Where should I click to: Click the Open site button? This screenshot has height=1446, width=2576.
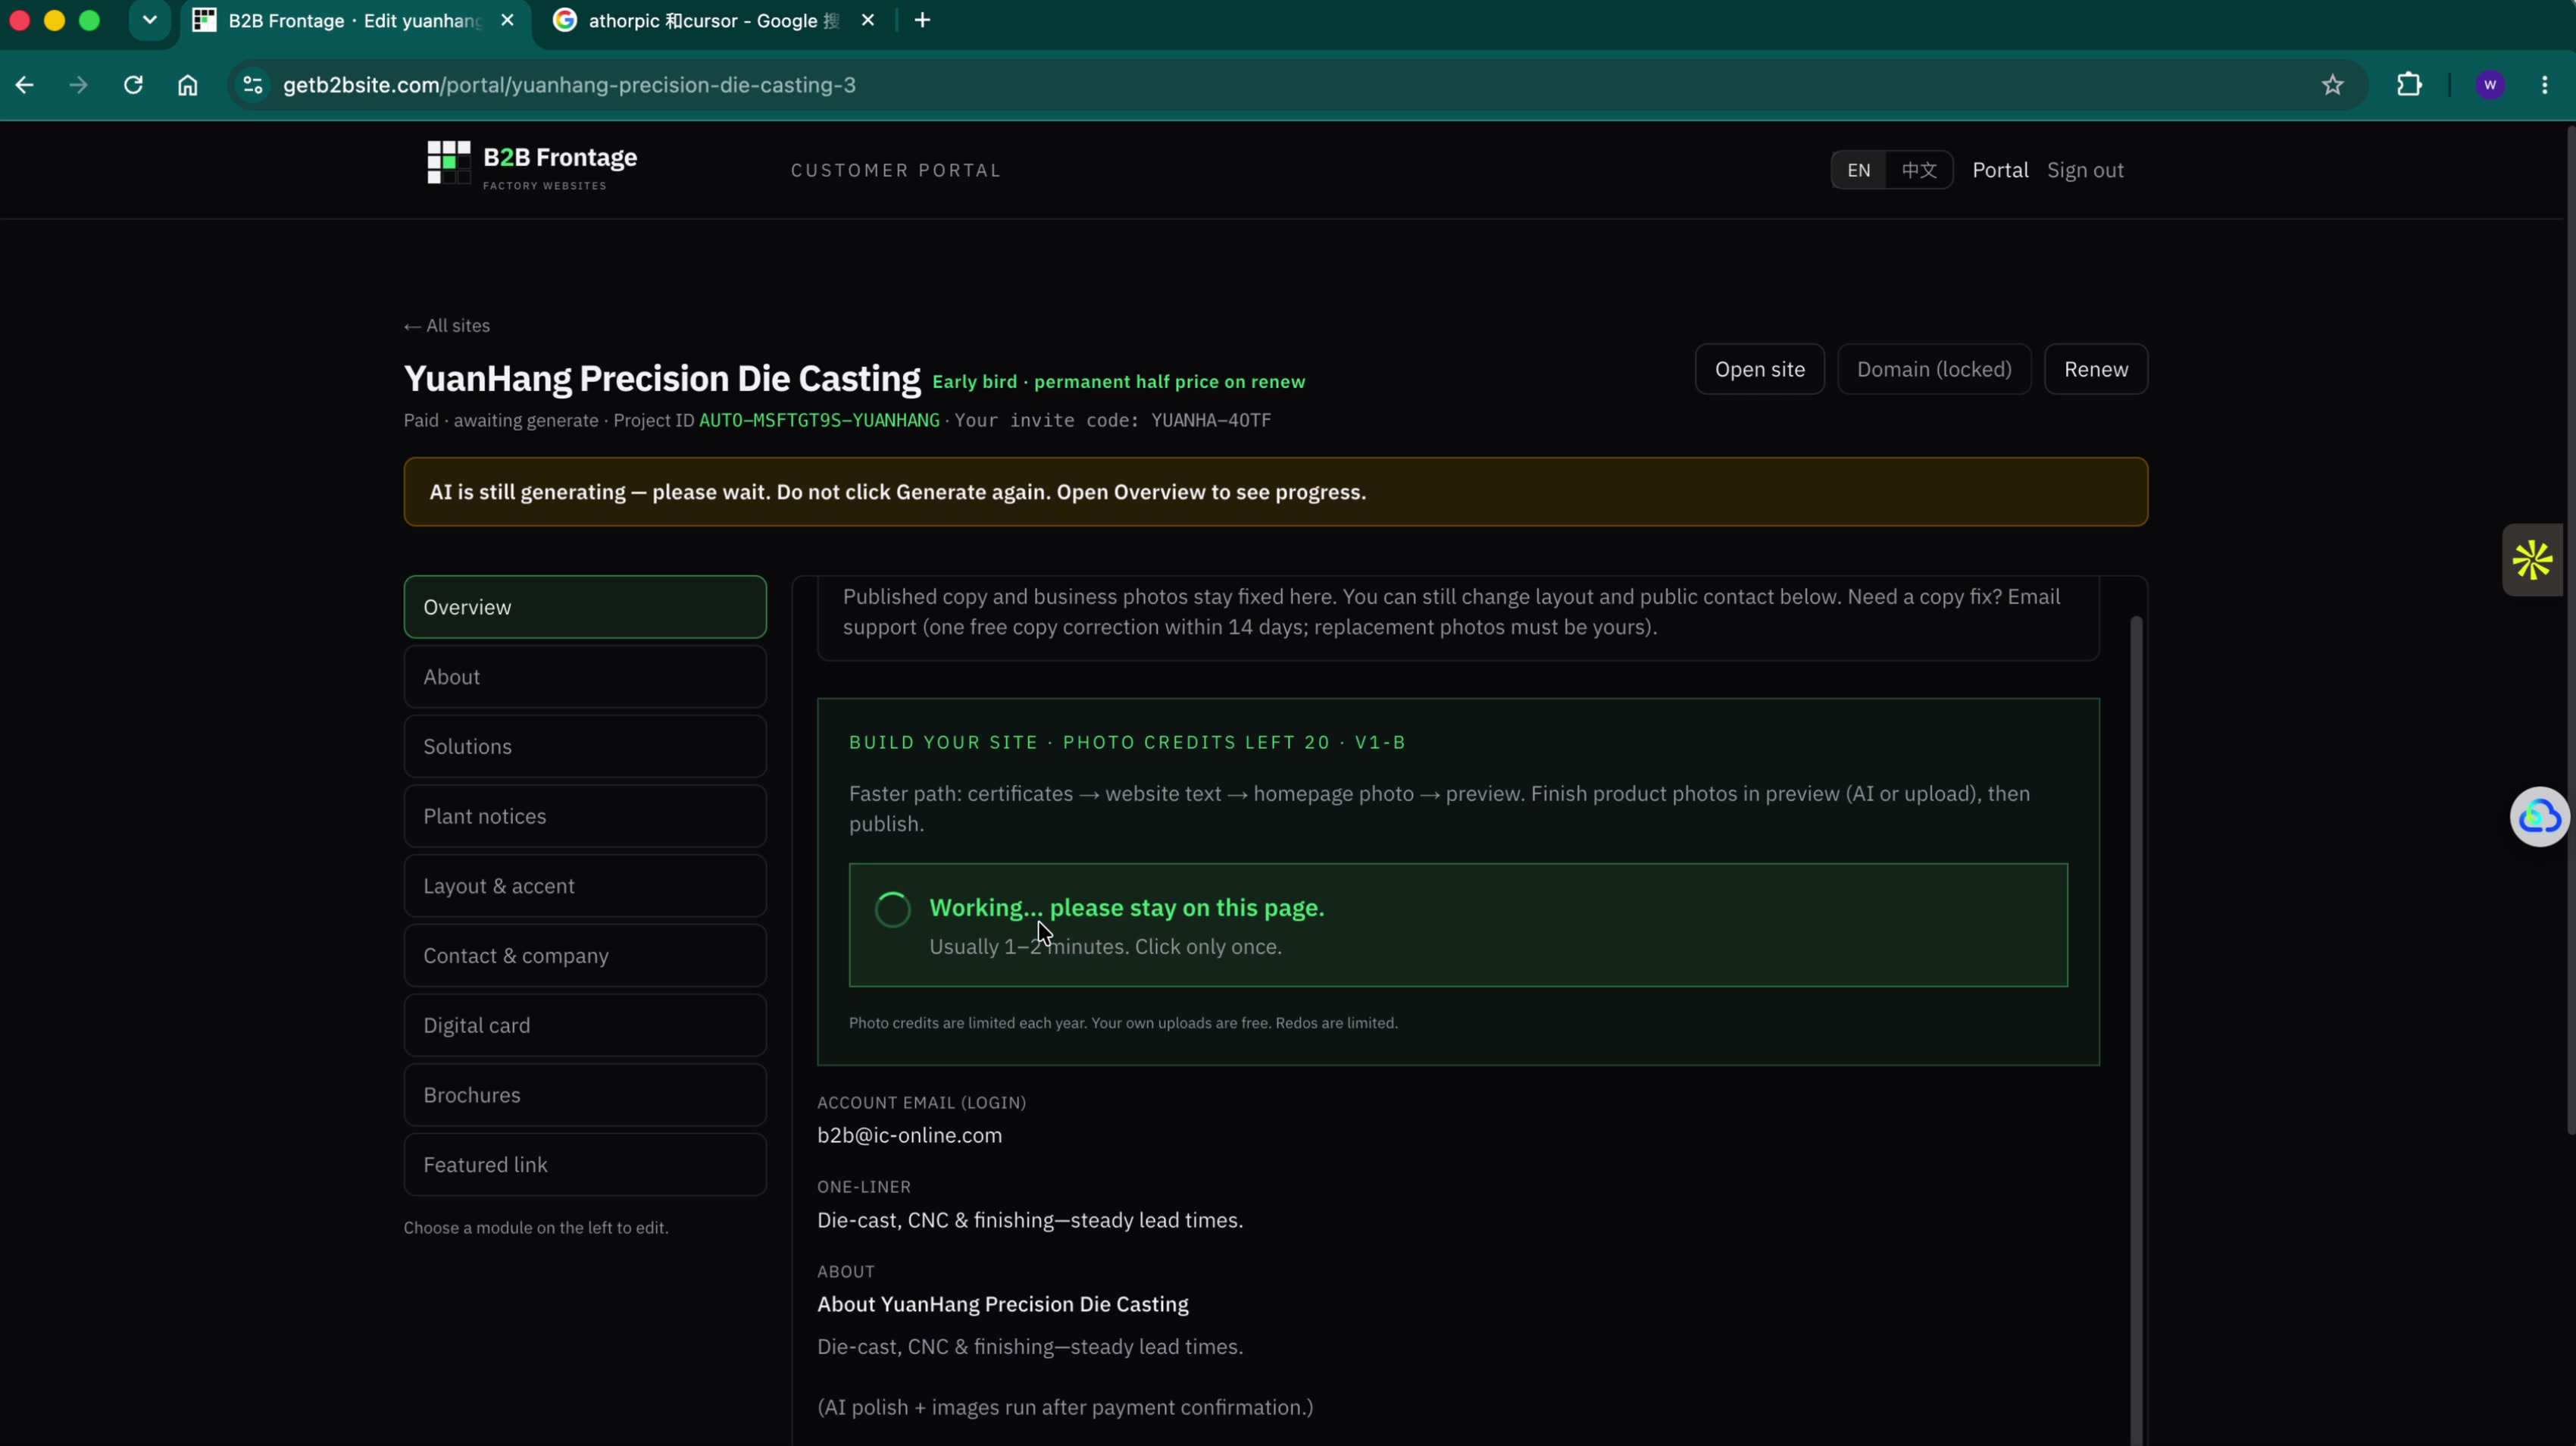click(x=1760, y=369)
